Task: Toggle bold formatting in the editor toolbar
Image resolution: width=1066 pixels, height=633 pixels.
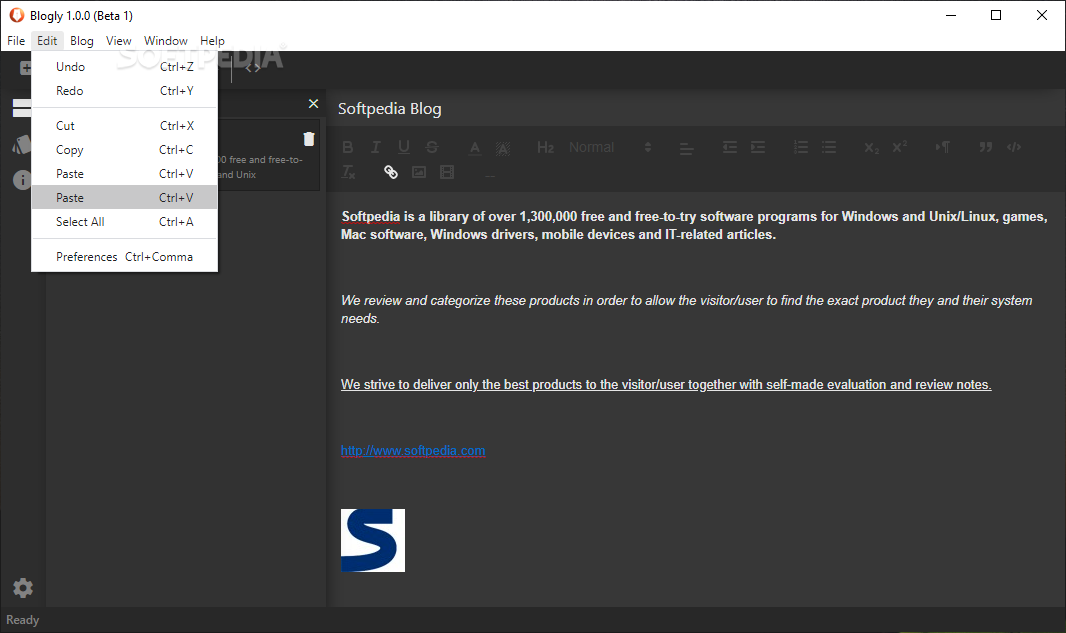Action: click(x=347, y=147)
